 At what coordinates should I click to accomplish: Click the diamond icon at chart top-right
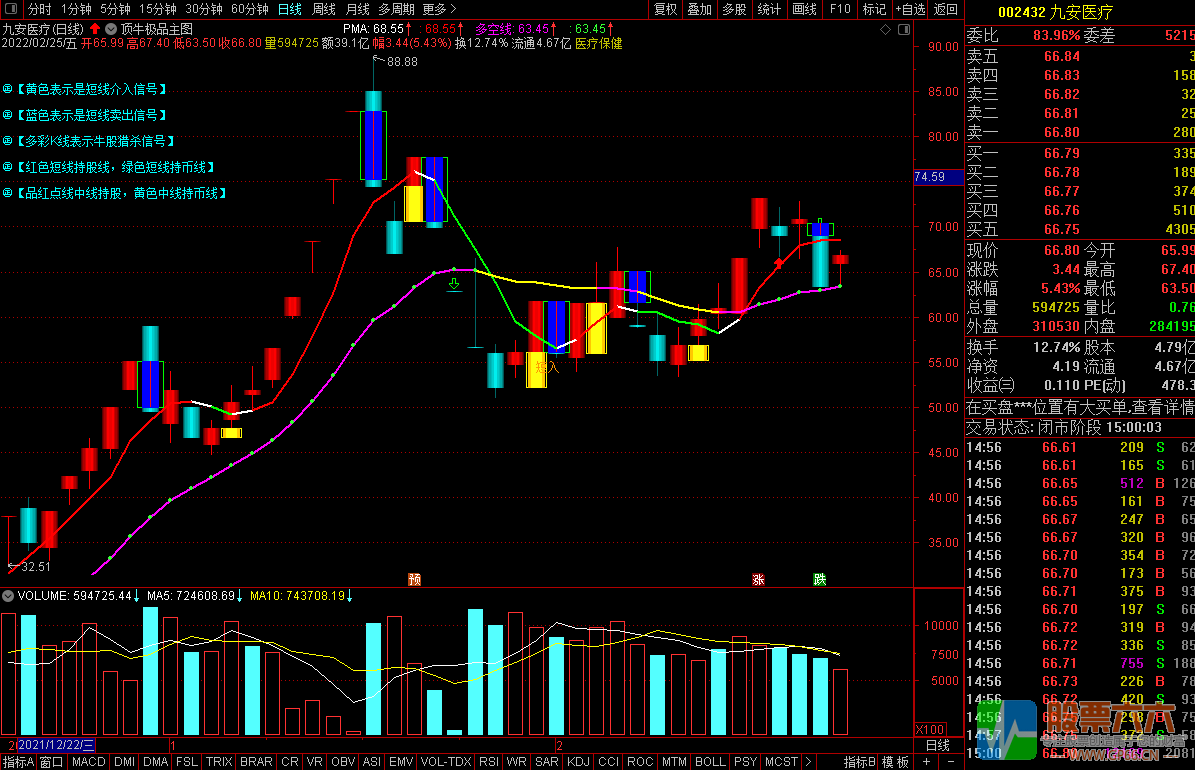pyautogui.click(x=885, y=31)
